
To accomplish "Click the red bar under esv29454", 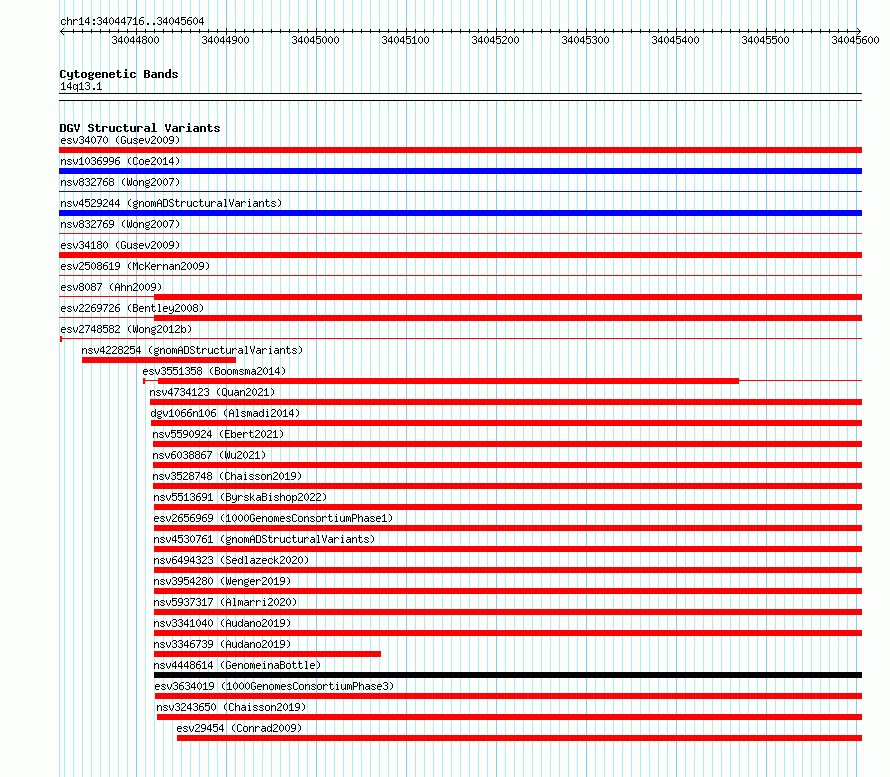I will click(519, 738).
